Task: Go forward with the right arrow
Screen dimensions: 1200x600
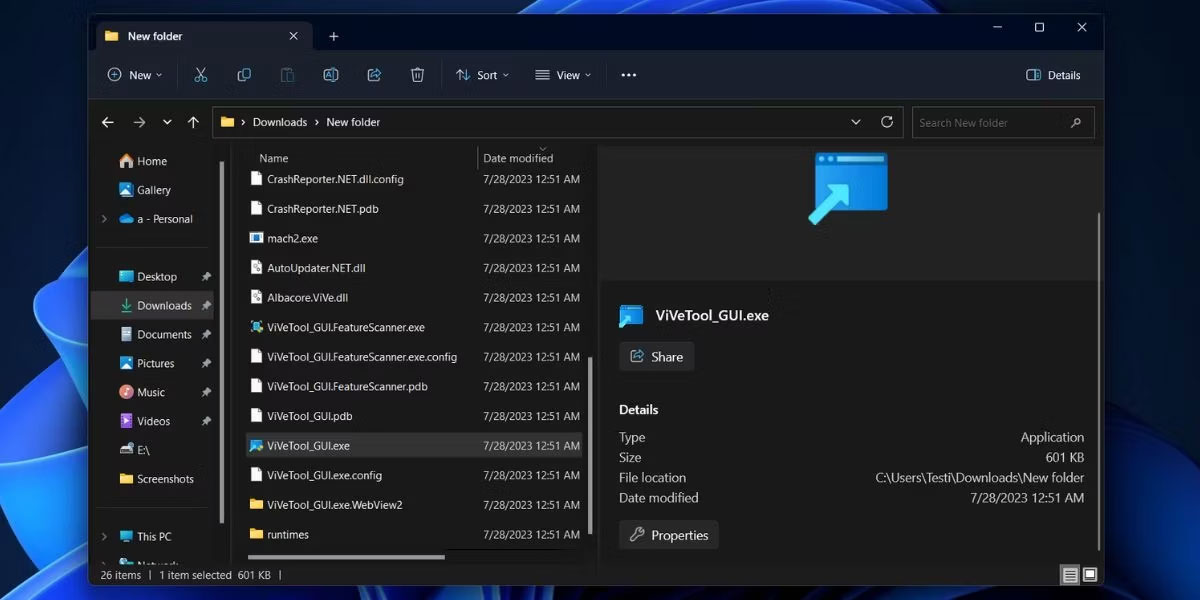Action: (139, 122)
